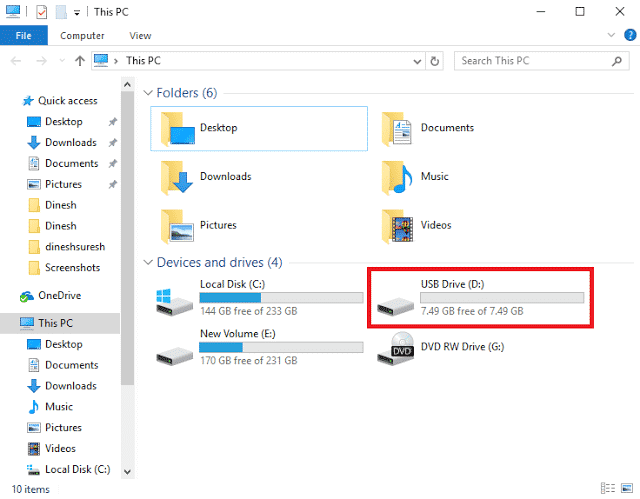
Task: Select Desktop under Quick access
Action: [x=64, y=122]
